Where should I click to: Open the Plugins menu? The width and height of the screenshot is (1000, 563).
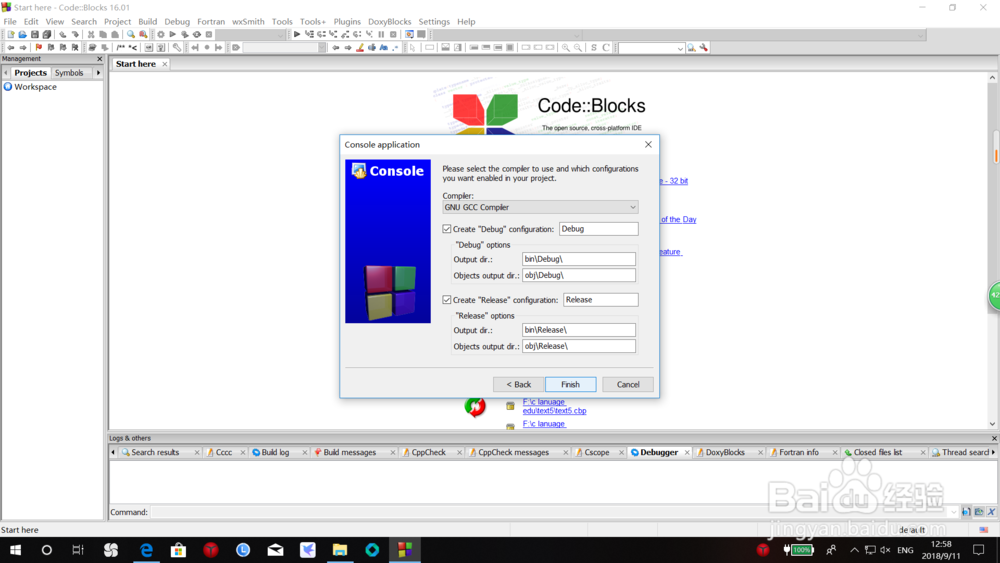[x=347, y=22]
